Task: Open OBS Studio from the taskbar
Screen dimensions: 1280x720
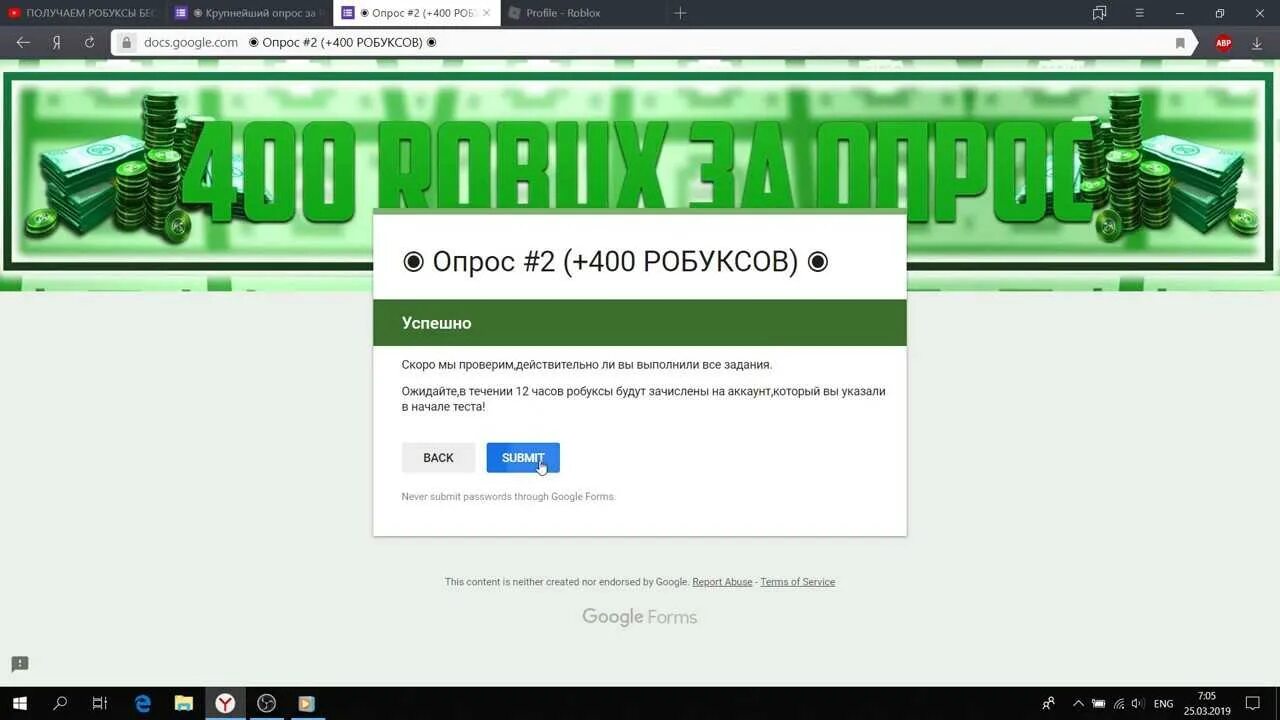Action: [266, 703]
